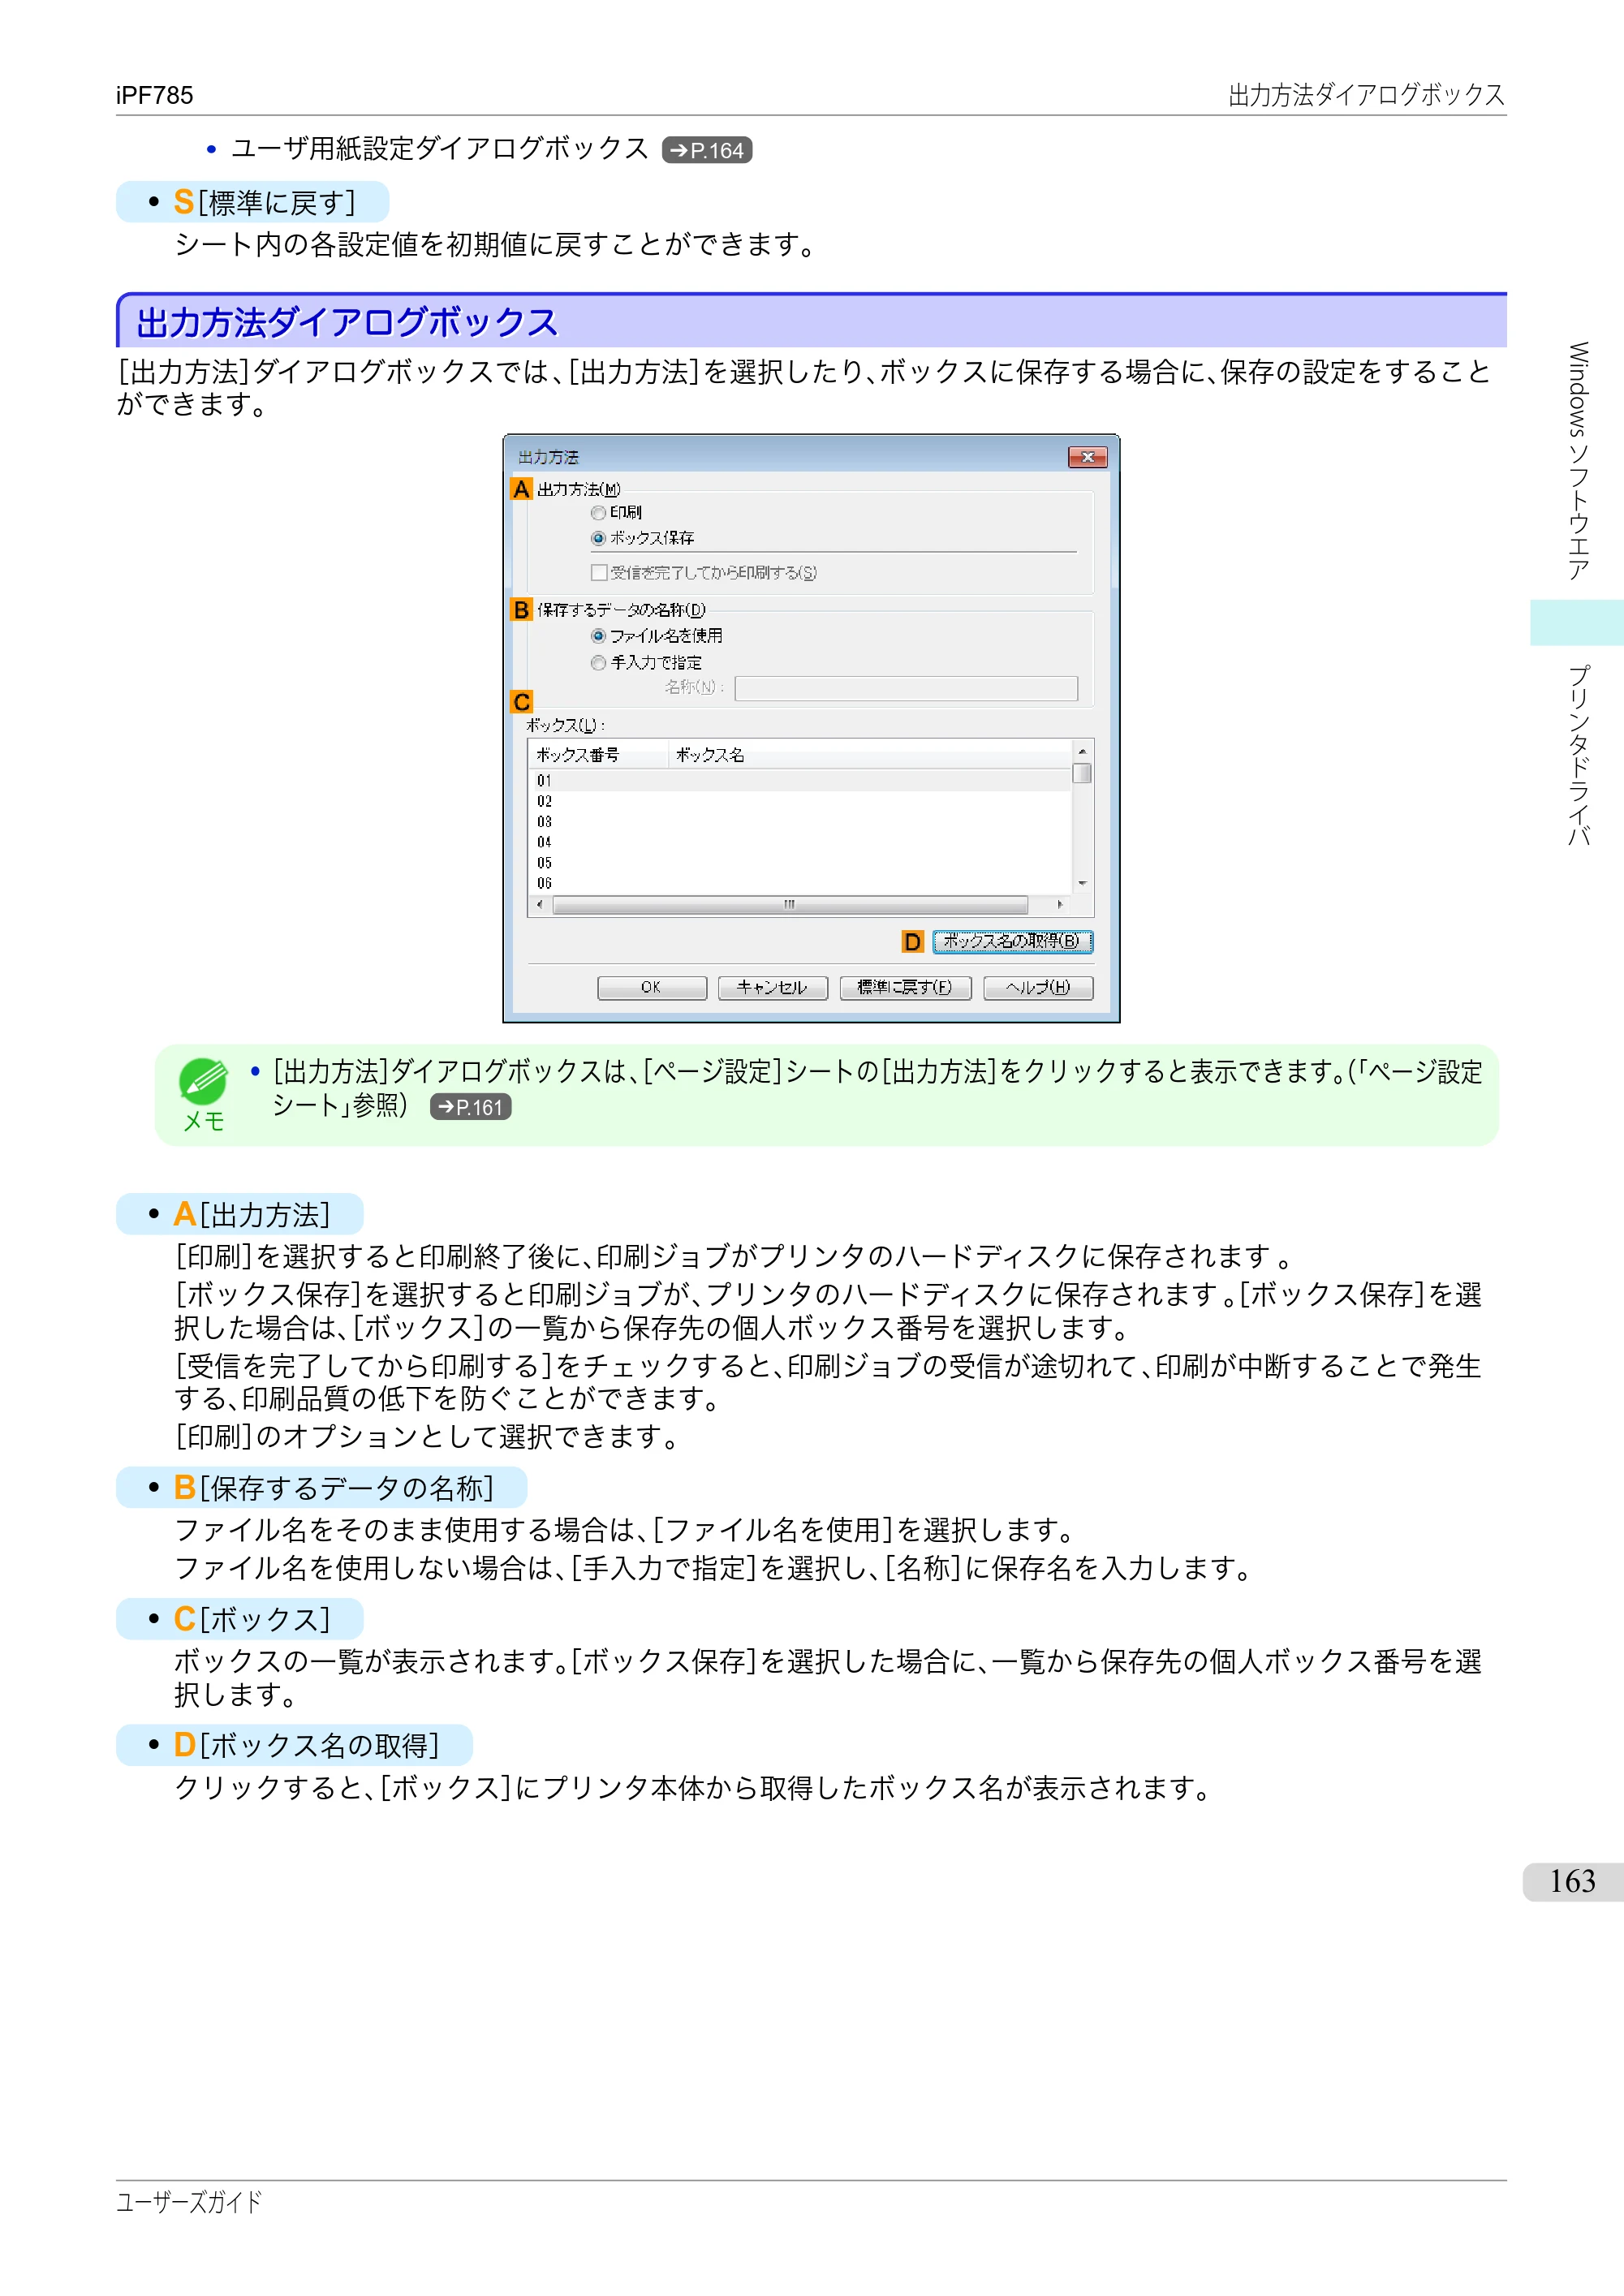Click the ユーザーズガイド footer text
Image resolution: width=1624 pixels, height=2296 pixels.
[x=189, y=2203]
